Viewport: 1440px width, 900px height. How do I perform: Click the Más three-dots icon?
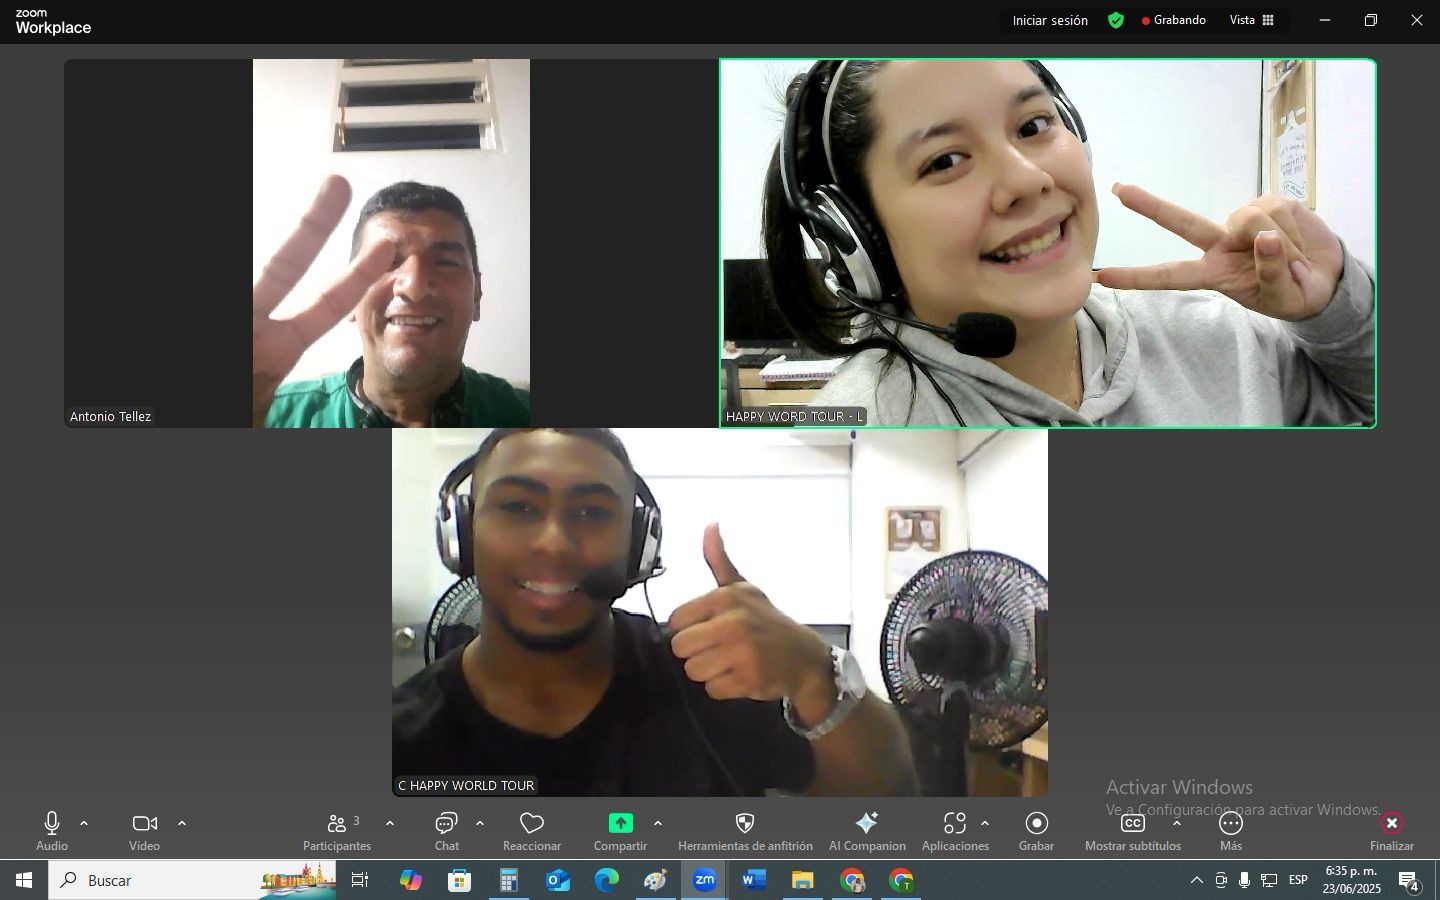(x=1230, y=823)
